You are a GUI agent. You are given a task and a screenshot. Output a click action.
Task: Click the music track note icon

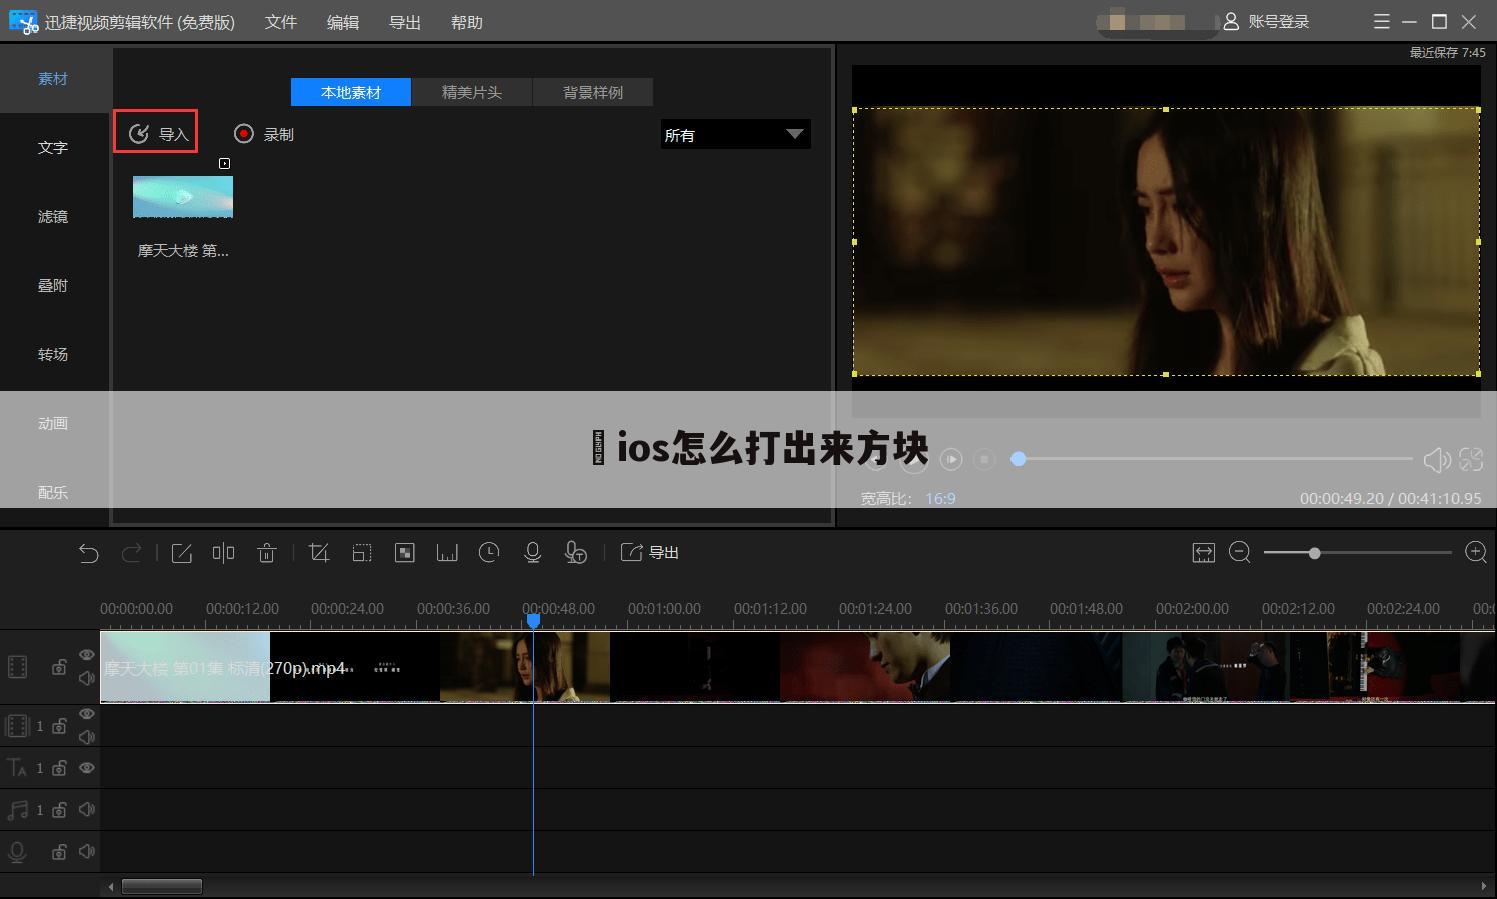tap(17, 810)
